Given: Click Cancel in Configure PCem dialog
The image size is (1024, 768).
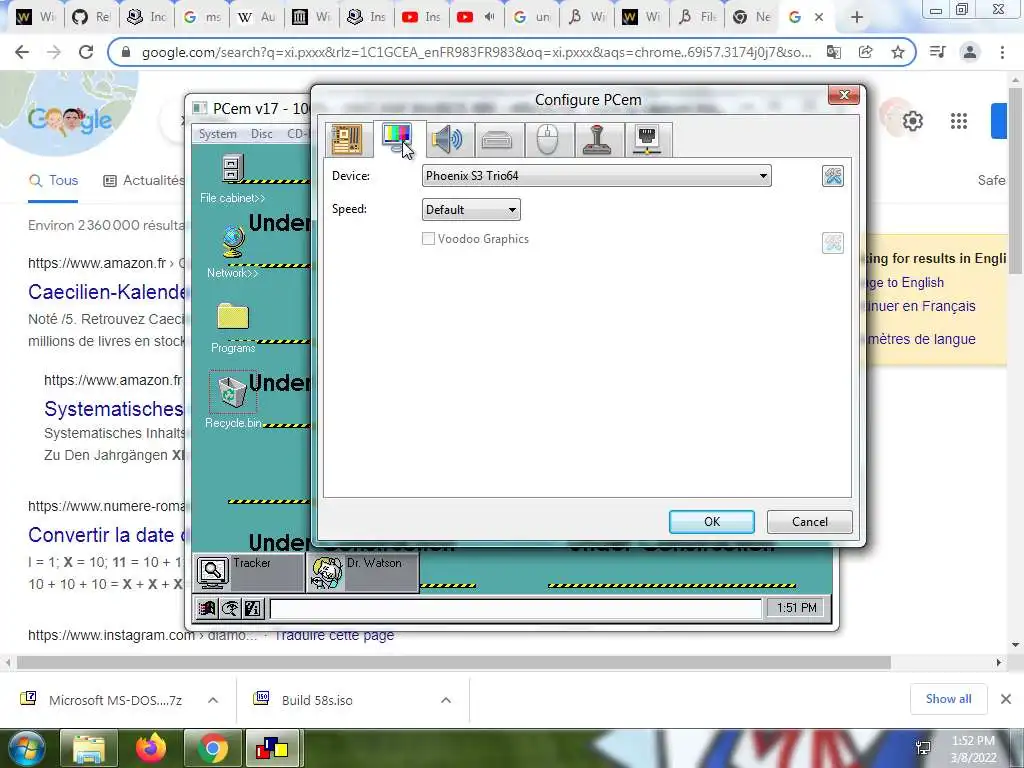Looking at the screenshot, I should [810, 522].
